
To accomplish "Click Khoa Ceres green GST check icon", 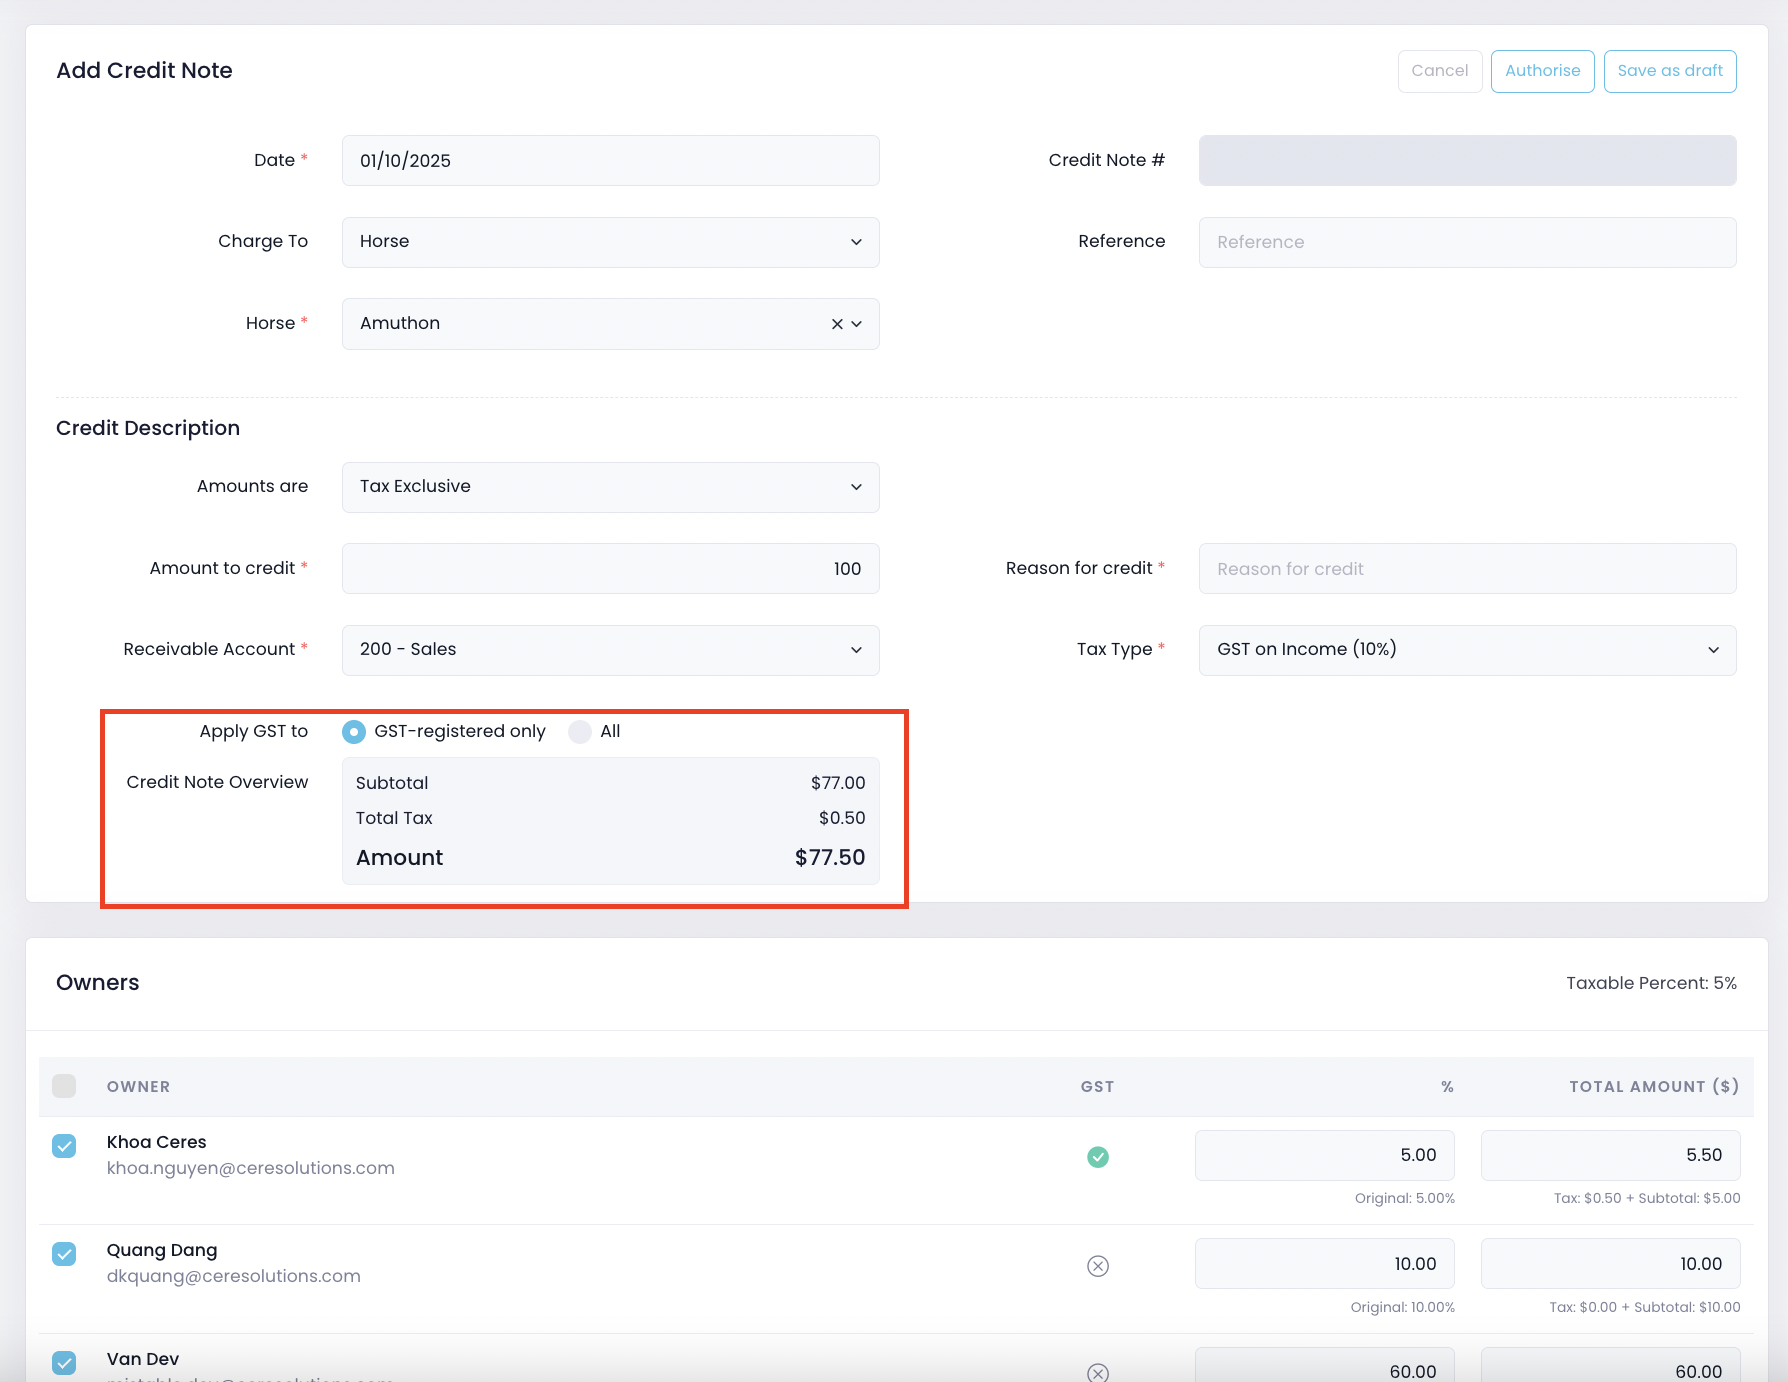I will [1097, 1157].
